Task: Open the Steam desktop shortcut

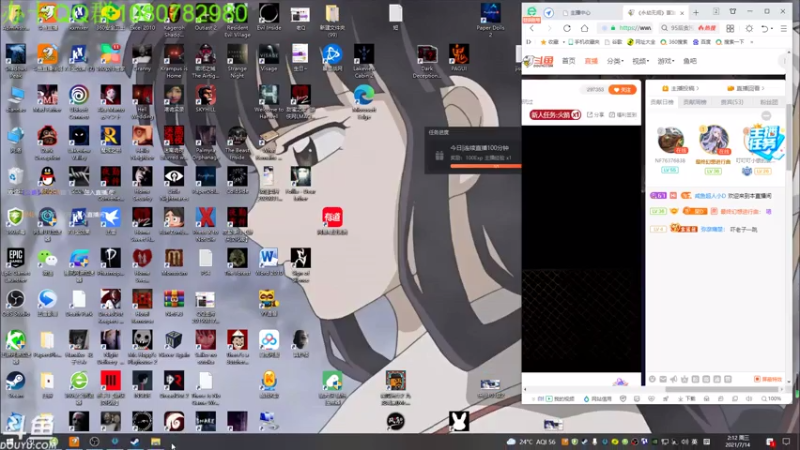Action: [x=16, y=385]
